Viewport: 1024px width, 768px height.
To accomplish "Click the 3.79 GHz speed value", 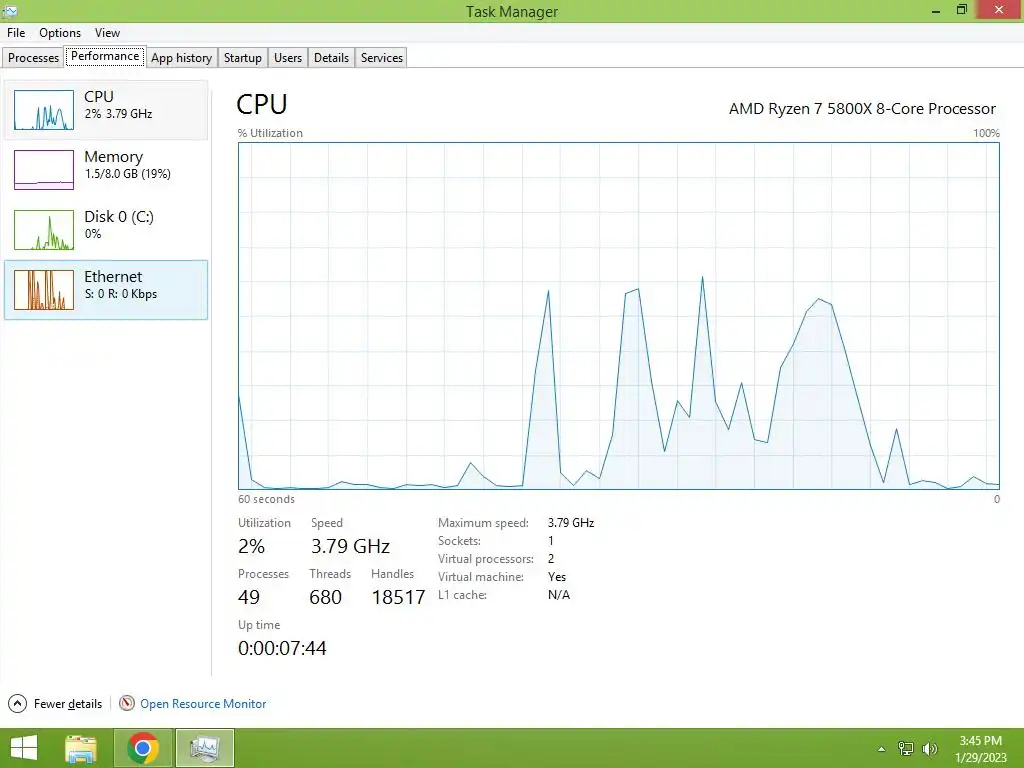I will [350, 546].
